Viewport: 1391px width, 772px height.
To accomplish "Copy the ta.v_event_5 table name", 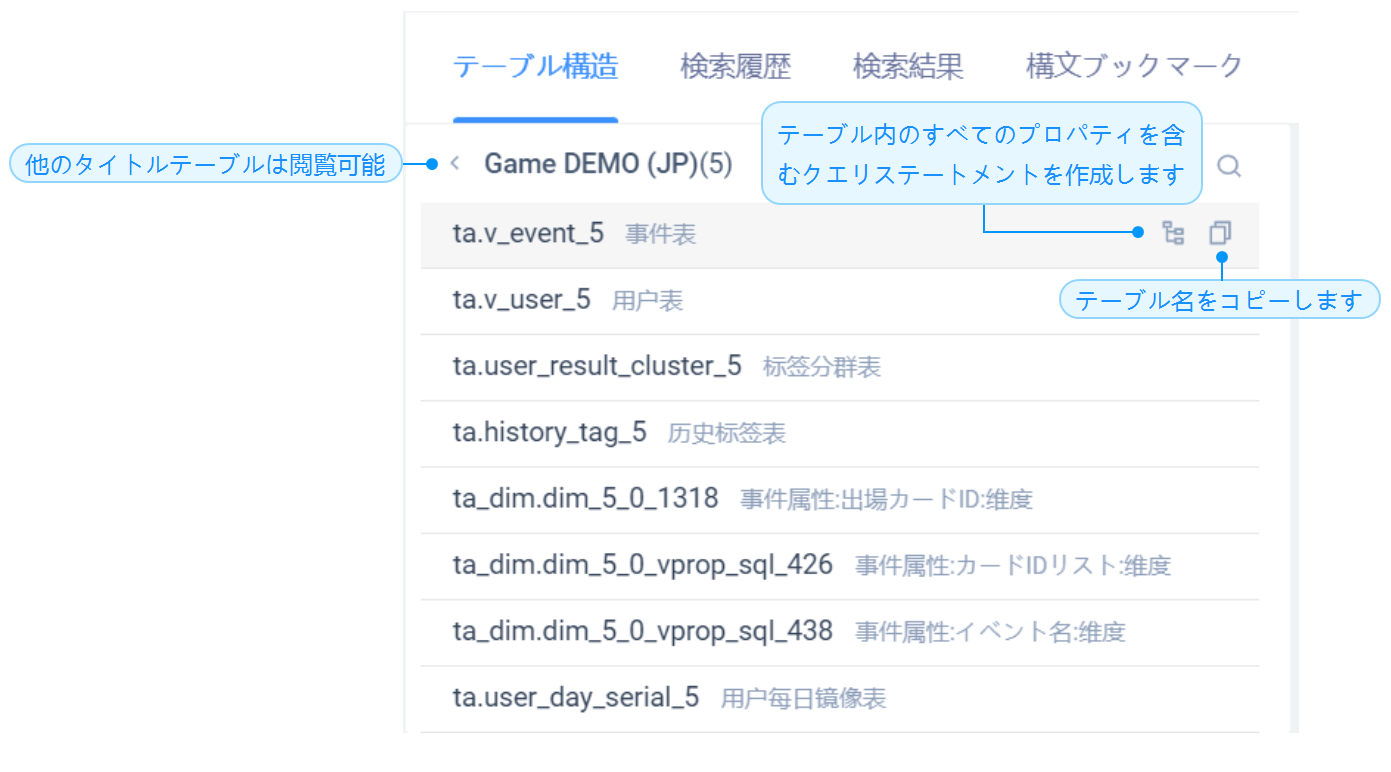I will 1219,232.
